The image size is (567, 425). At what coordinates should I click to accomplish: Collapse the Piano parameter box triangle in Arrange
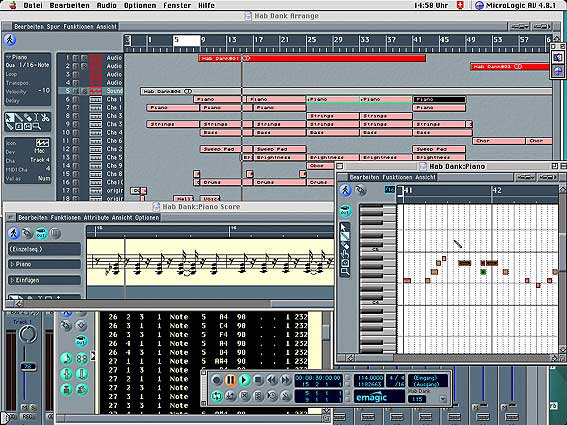click(x=8, y=58)
